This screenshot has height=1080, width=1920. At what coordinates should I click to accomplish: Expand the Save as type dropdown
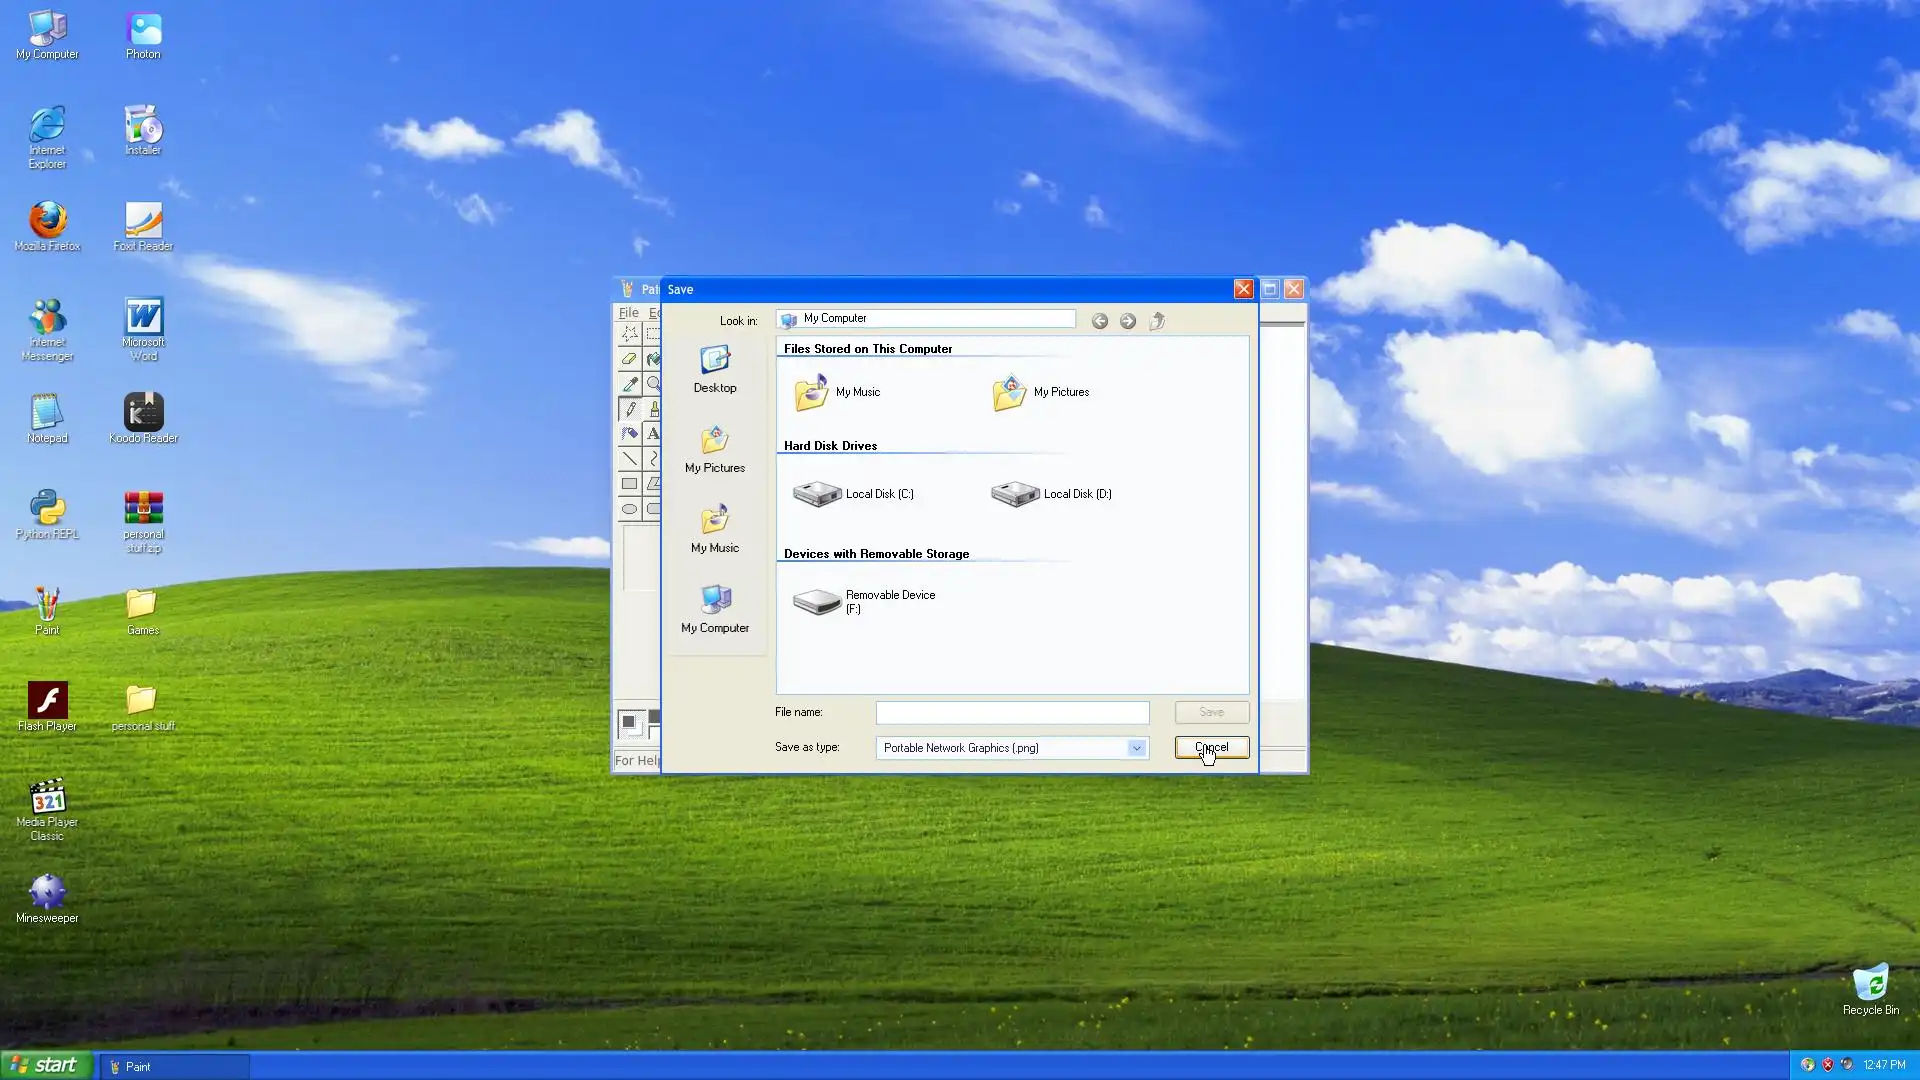point(1136,748)
